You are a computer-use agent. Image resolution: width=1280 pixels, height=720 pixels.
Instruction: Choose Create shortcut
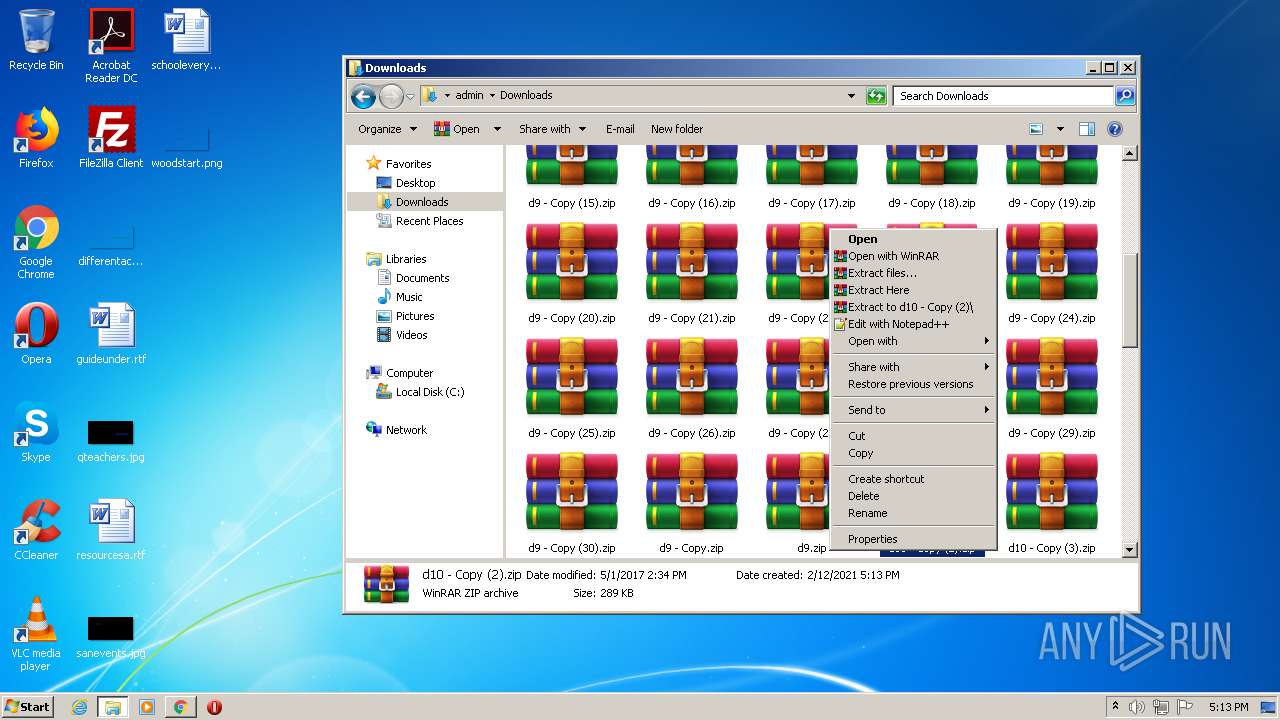coord(914,479)
